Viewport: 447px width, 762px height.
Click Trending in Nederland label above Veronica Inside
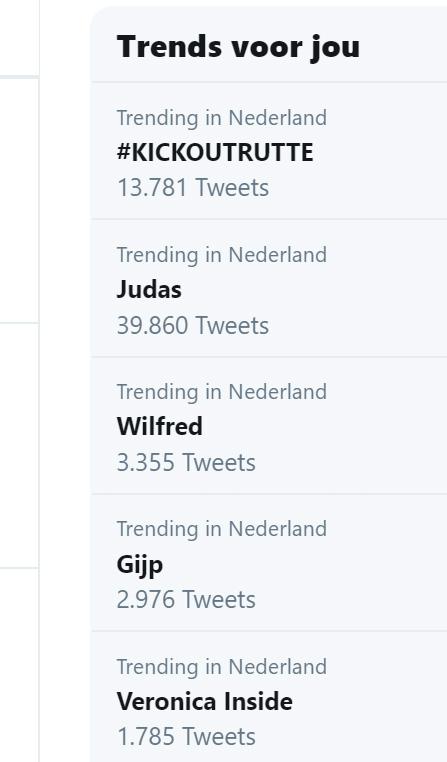click(222, 667)
